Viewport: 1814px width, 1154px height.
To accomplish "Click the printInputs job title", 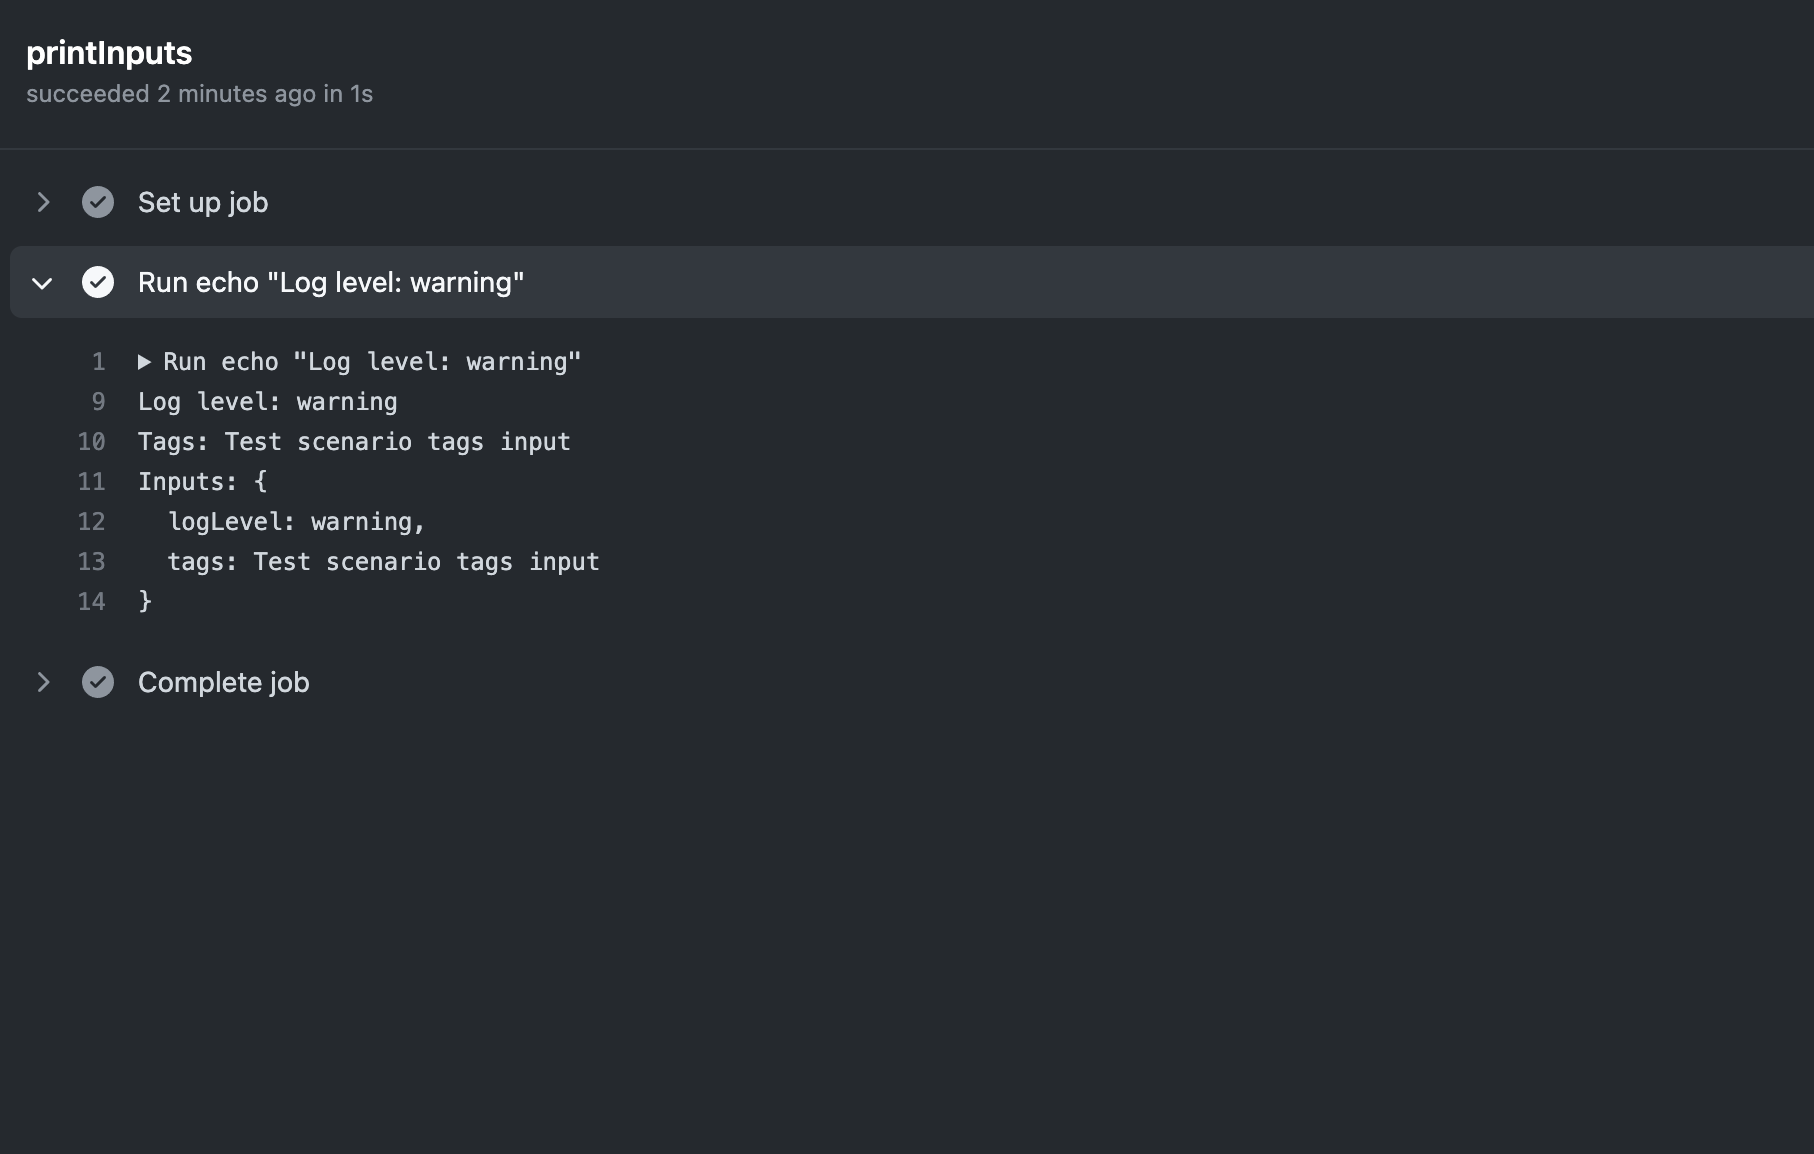I will (109, 53).
